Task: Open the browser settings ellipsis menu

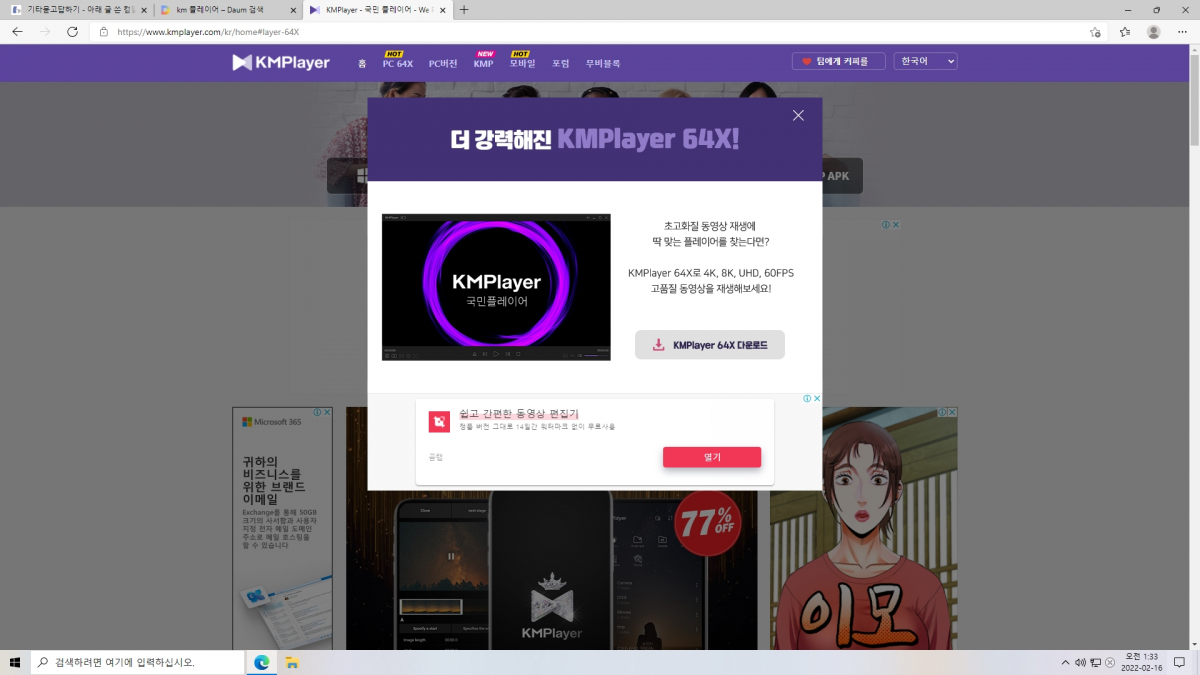Action: [1182, 32]
